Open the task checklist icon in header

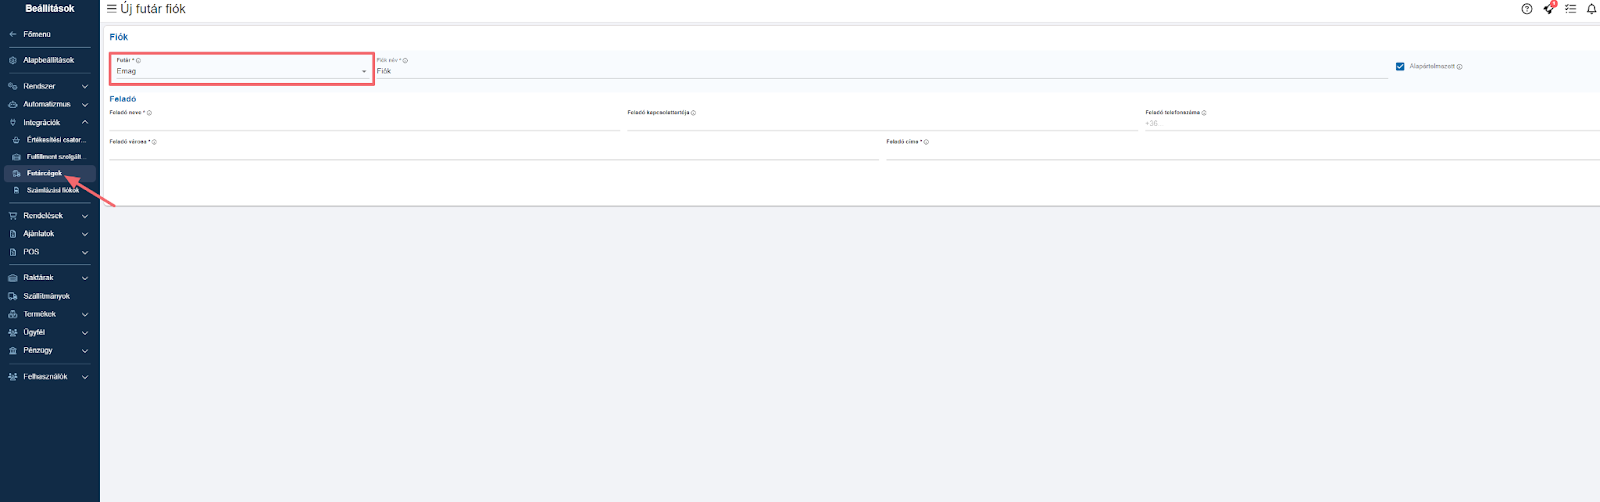pyautogui.click(x=1570, y=9)
